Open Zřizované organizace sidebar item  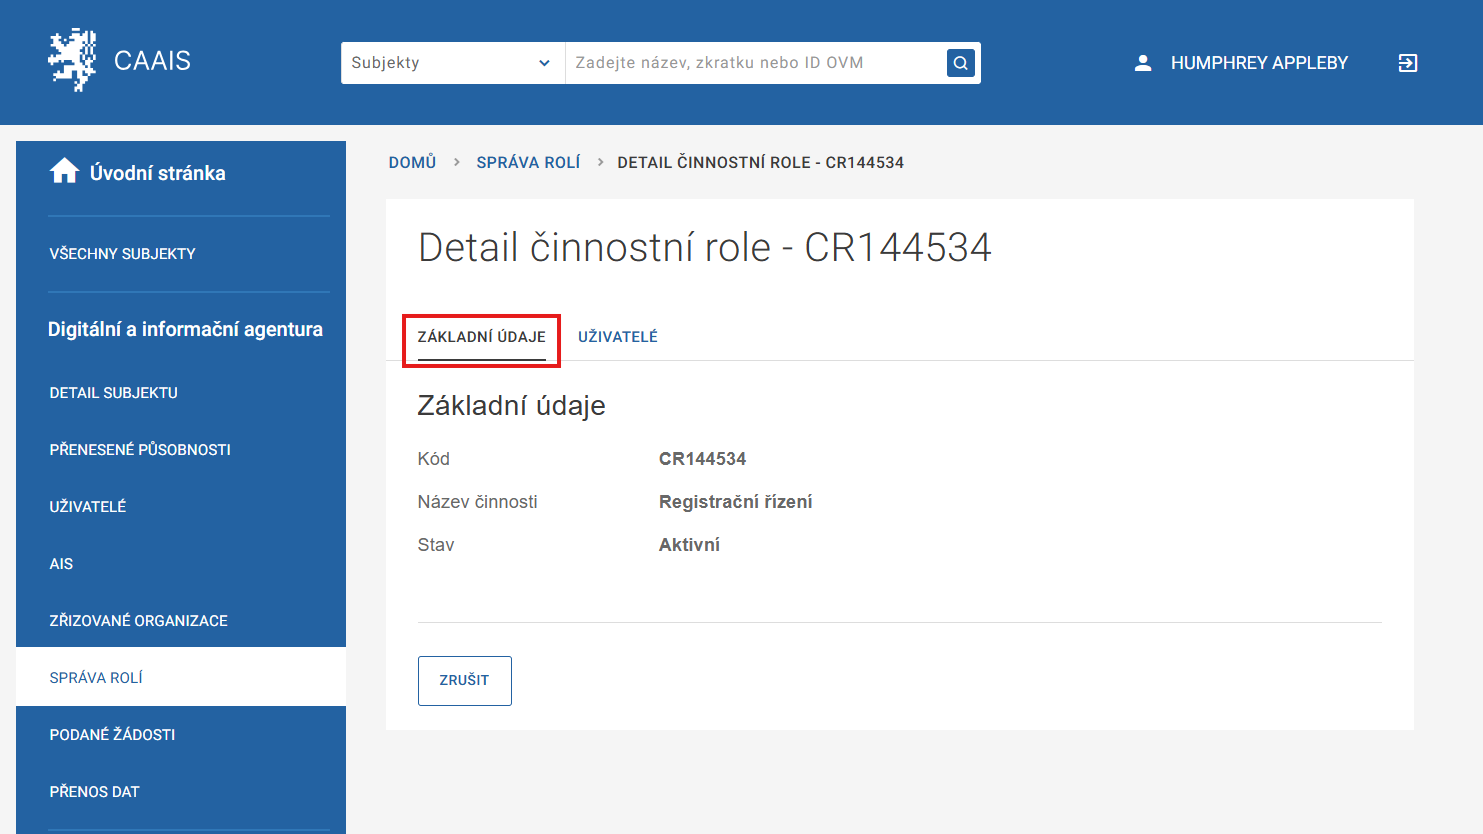[138, 621]
